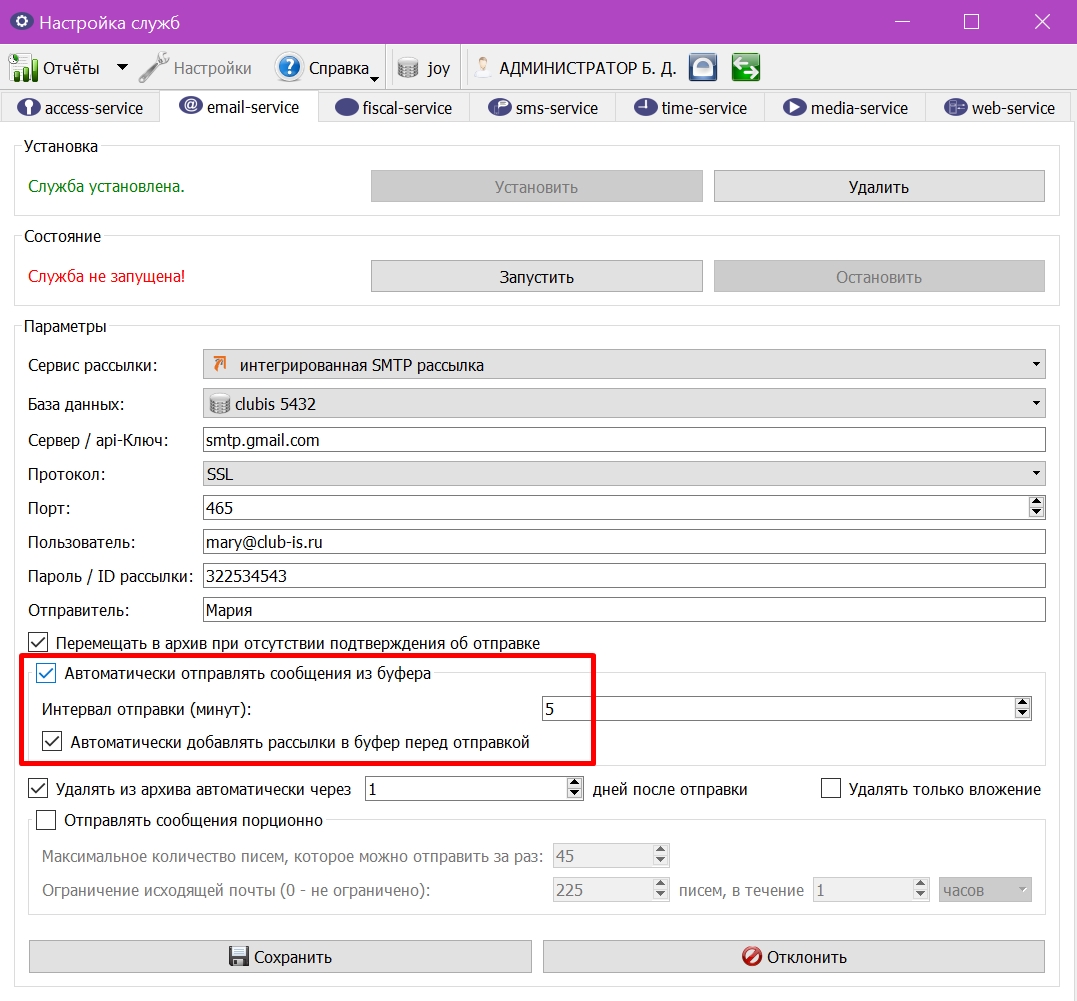The height and width of the screenshot is (1001, 1077).
Task: Click the sms-service tab icon
Action: click(x=499, y=108)
